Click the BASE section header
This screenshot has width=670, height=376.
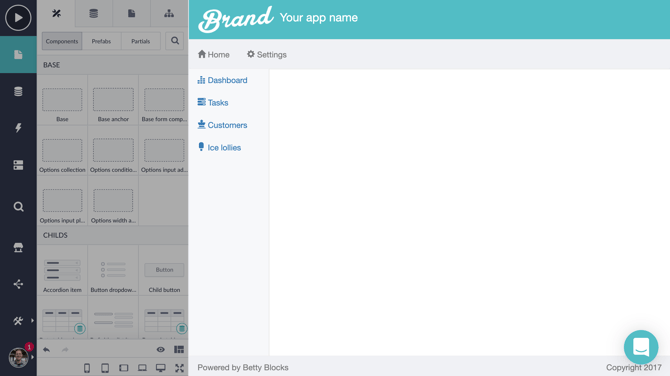point(113,65)
